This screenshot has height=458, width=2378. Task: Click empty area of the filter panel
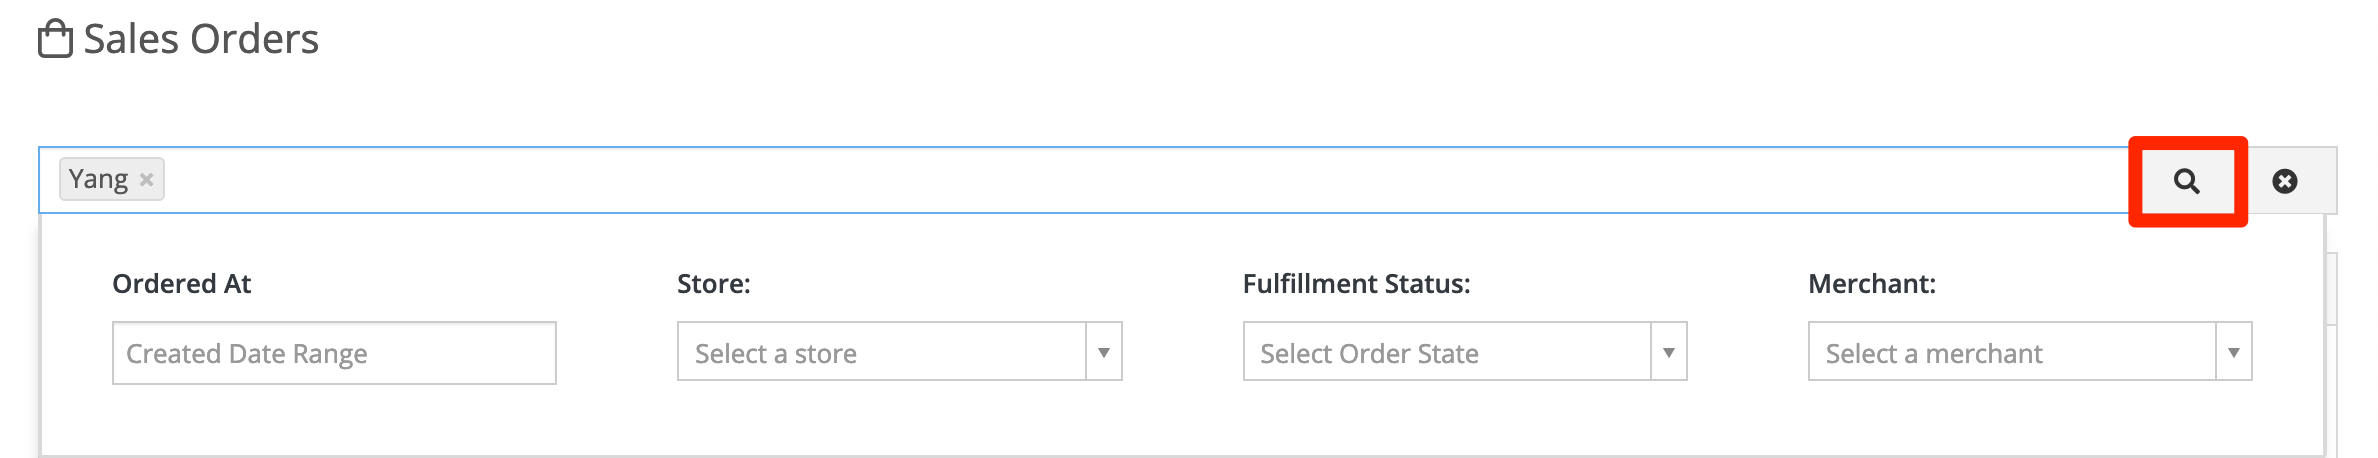(1180, 425)
